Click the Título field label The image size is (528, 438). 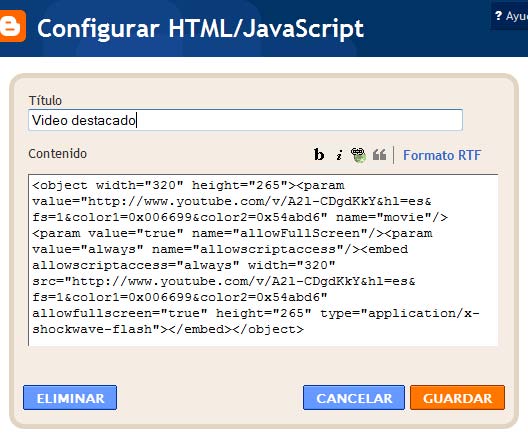(x=45, y=100)
